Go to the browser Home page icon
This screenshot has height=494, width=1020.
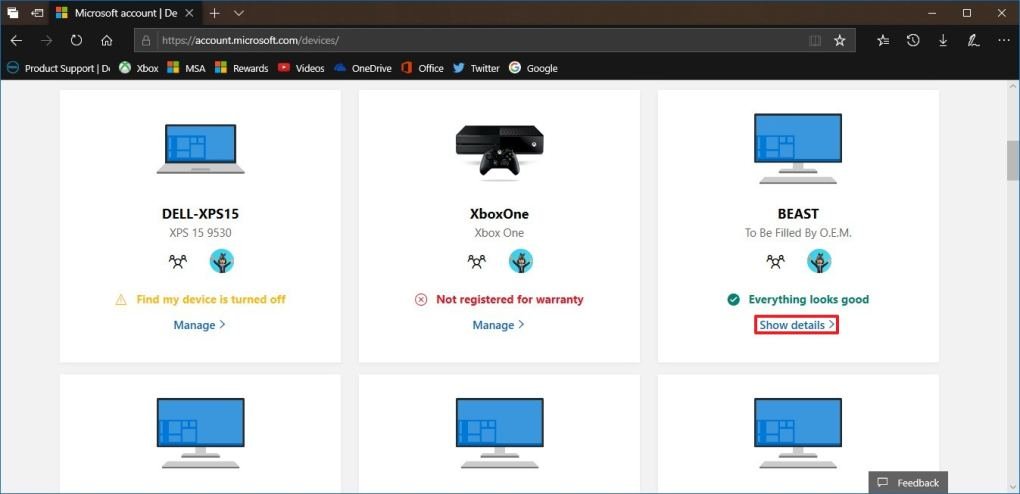[x=106, y=41]
